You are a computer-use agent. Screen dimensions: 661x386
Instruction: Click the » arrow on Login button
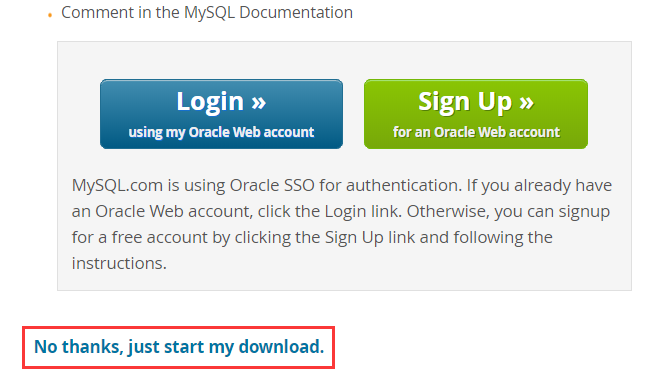[259, 102]
